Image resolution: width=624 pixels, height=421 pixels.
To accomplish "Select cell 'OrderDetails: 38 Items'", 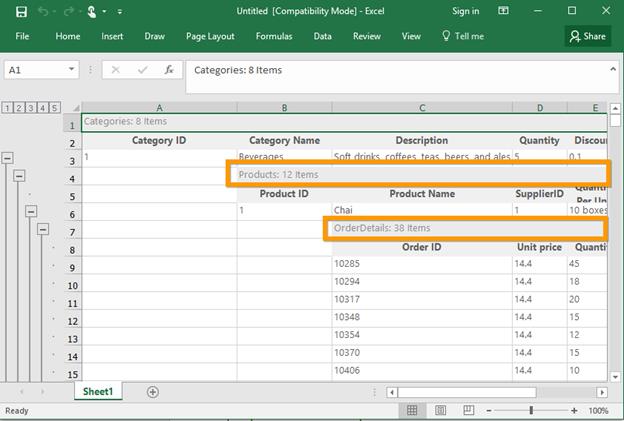I will click(x=469, y=228).
